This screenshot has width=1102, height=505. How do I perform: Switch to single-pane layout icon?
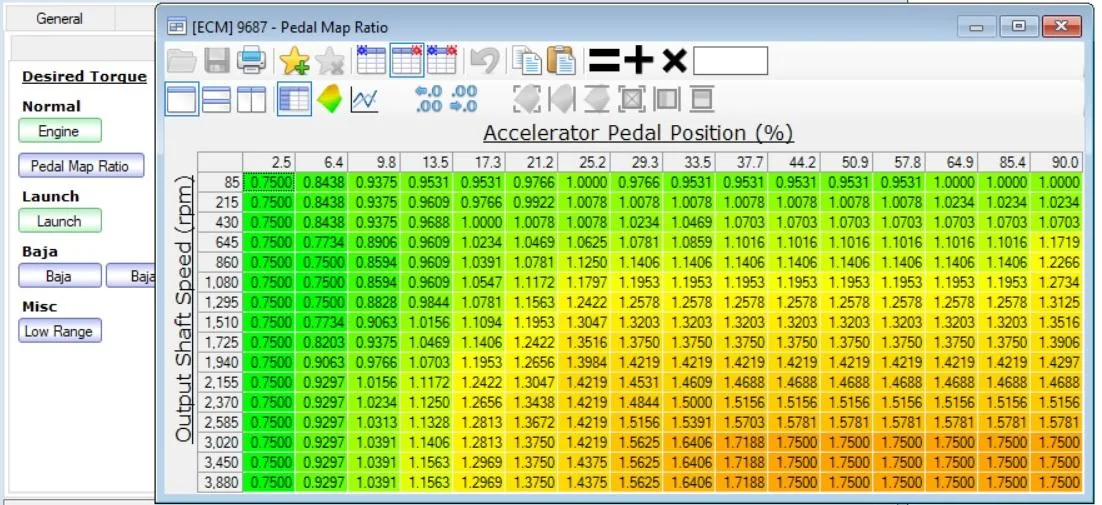[182, 99]
